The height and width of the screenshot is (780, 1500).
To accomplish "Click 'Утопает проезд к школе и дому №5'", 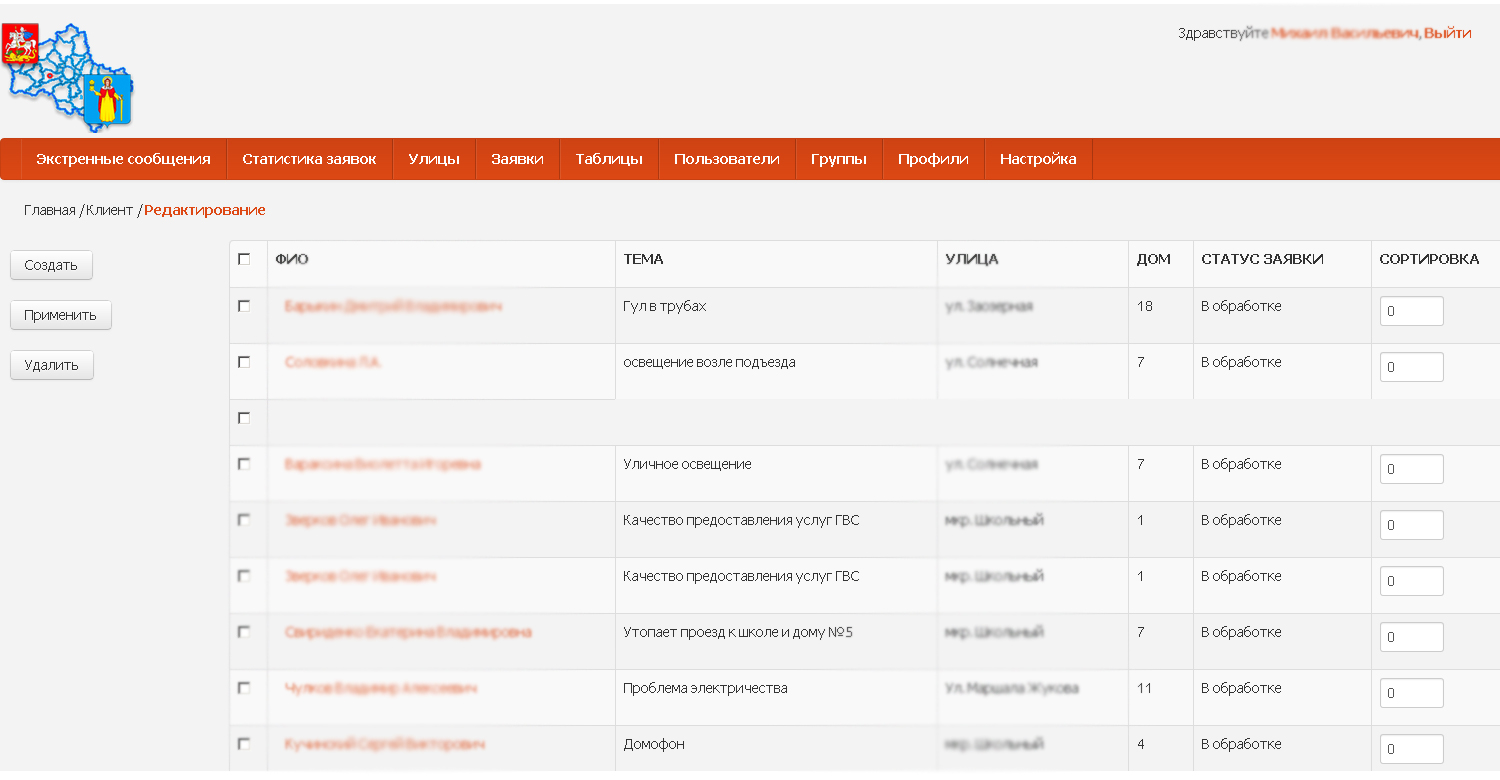I will click(x=738, y=632).
